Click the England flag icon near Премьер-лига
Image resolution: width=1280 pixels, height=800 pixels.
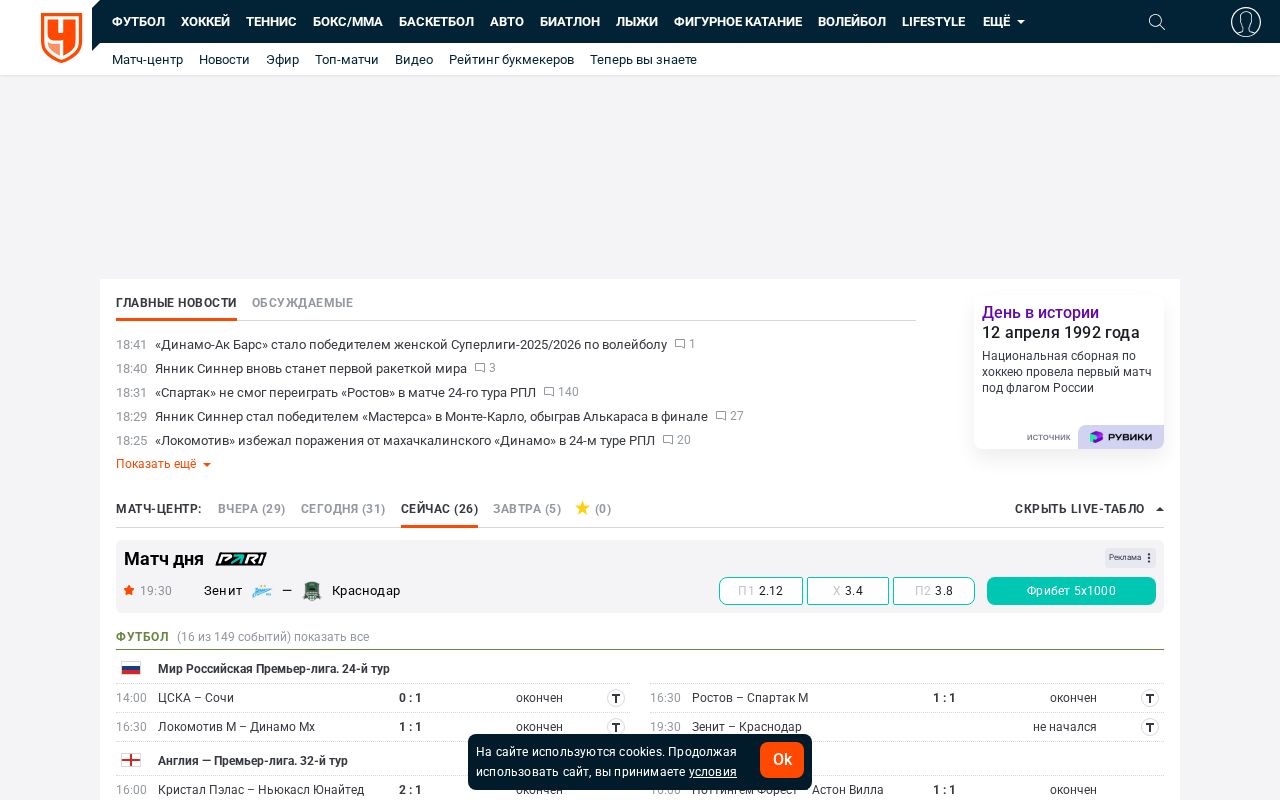pyautogui.click(x=131, y=760)
